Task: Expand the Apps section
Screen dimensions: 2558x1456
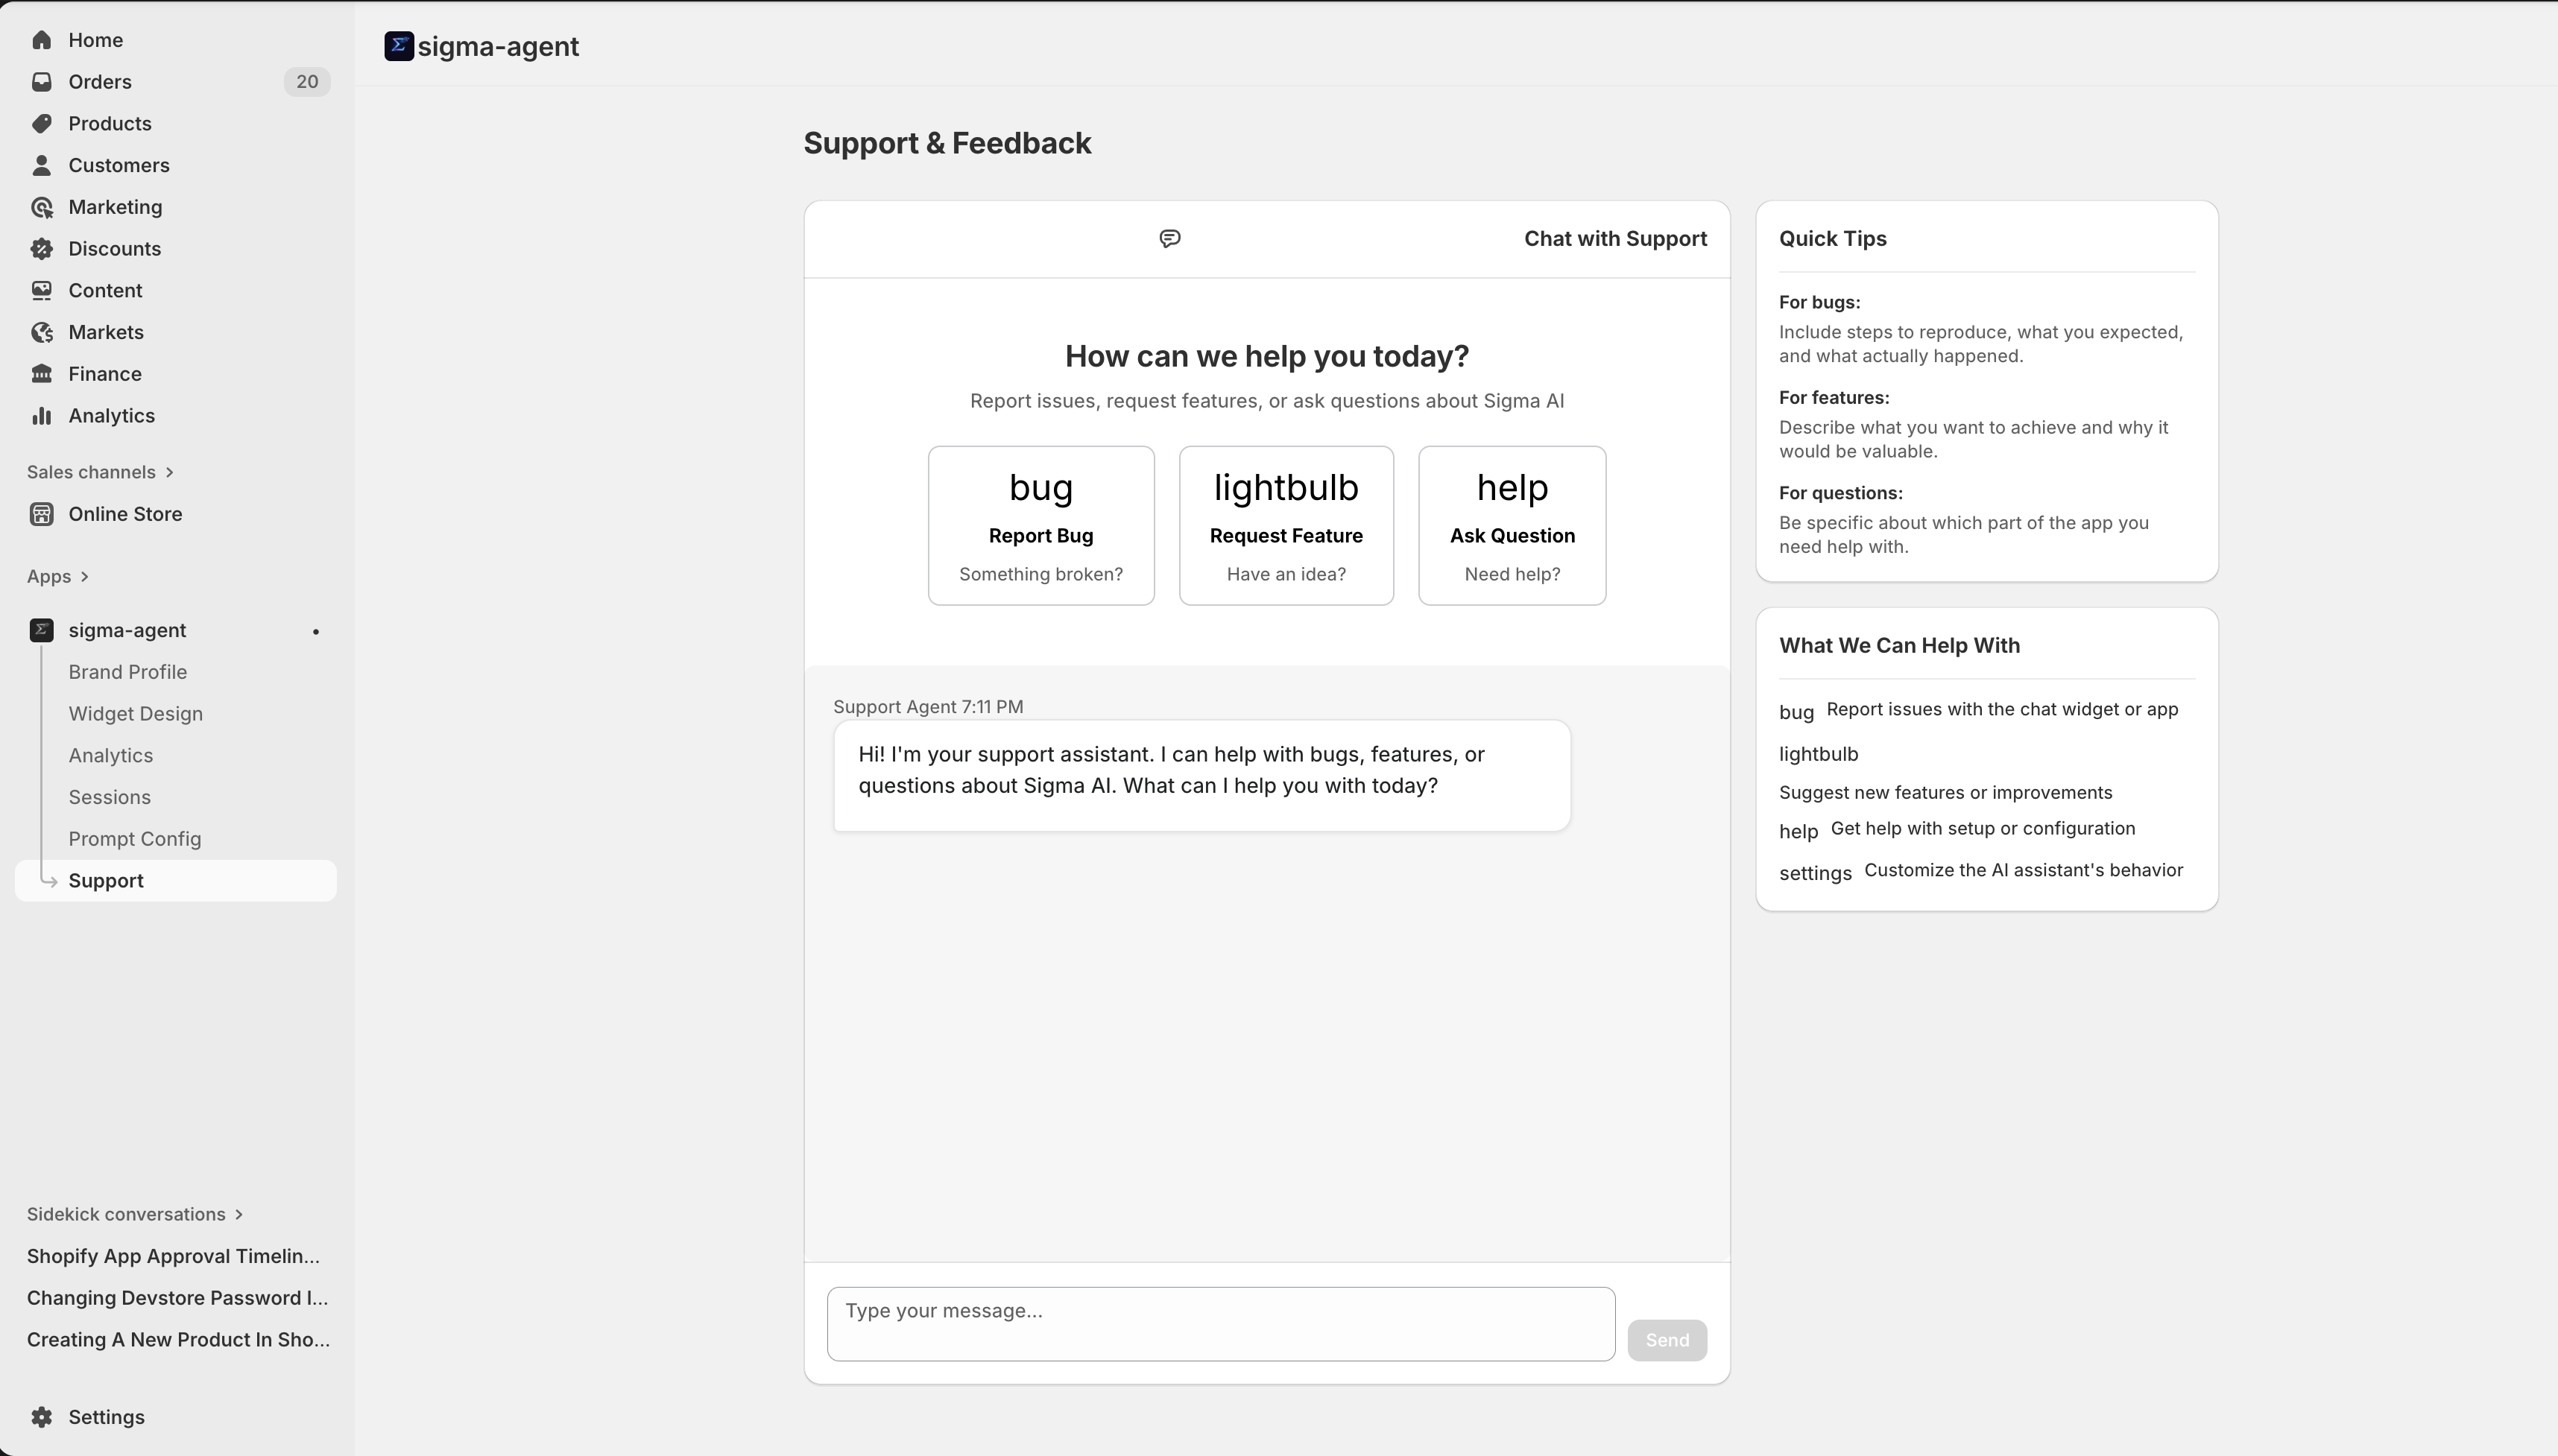Action: pyautogui.click(x=57, y=576)
